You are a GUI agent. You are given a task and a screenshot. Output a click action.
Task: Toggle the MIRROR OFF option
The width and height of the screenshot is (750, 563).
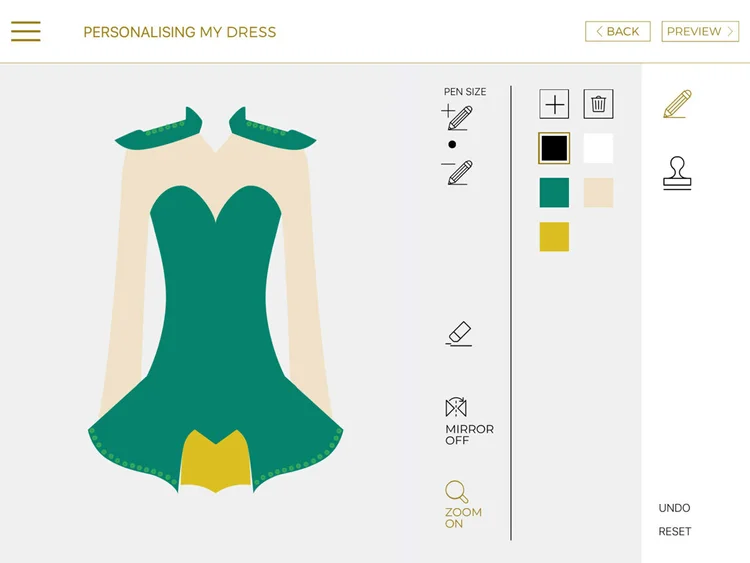(469, 421)
